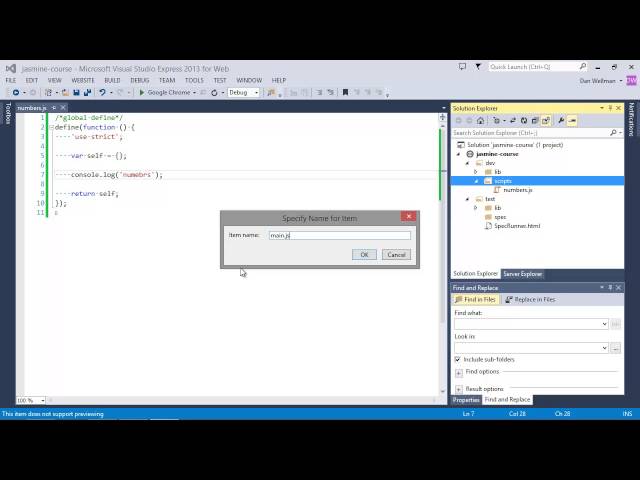640x480 pixels.
Task: Click the notifications filter flag icon
Action: (x=478, y=67)
